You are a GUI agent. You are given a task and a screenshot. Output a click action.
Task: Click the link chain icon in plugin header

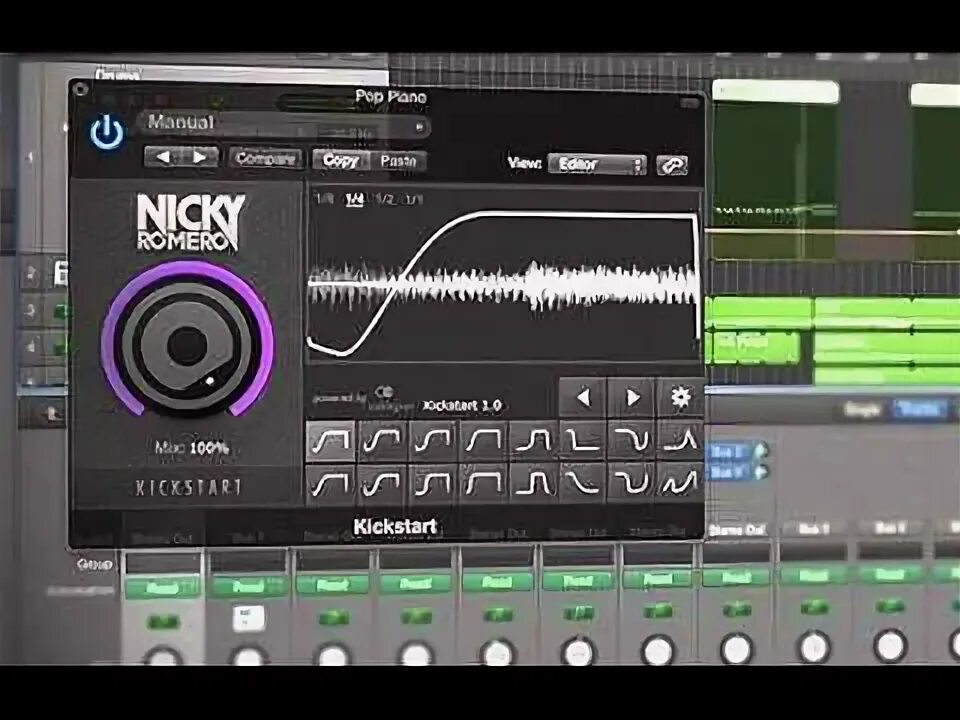point(672,165)
